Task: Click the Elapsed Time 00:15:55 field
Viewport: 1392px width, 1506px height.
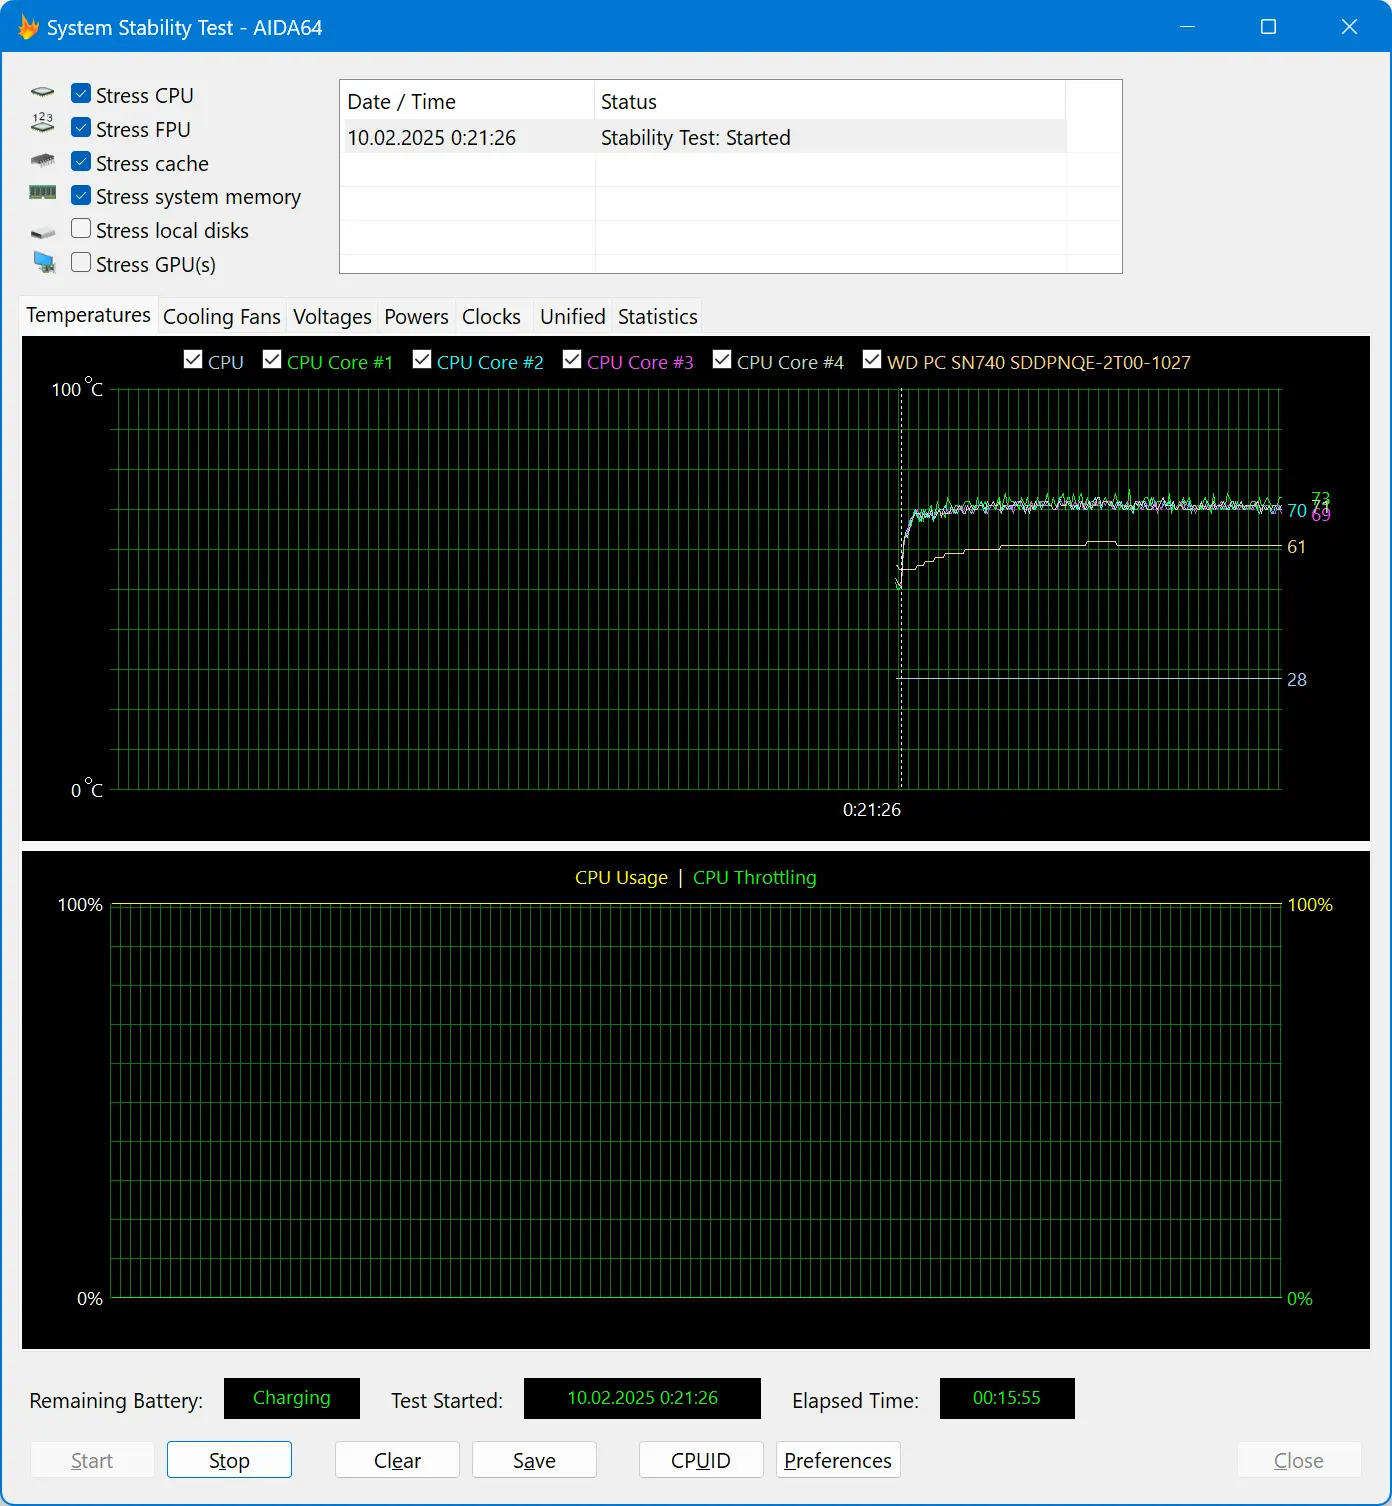Action: [1007, 1398]
